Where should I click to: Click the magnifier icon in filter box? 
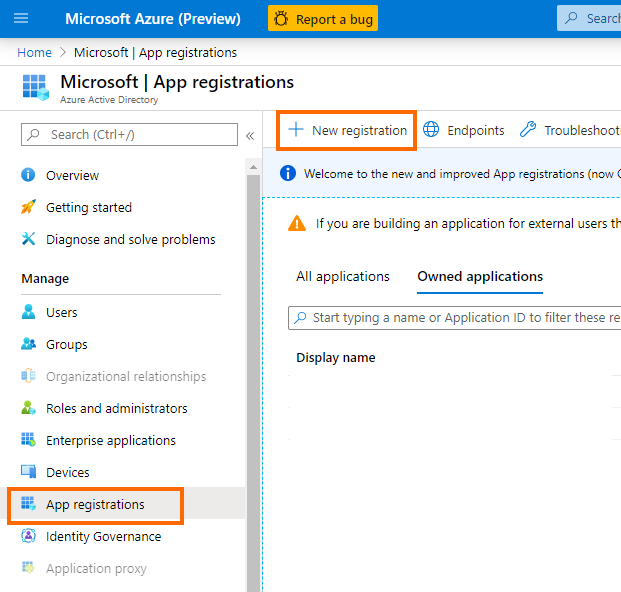(x=301, y=318)
